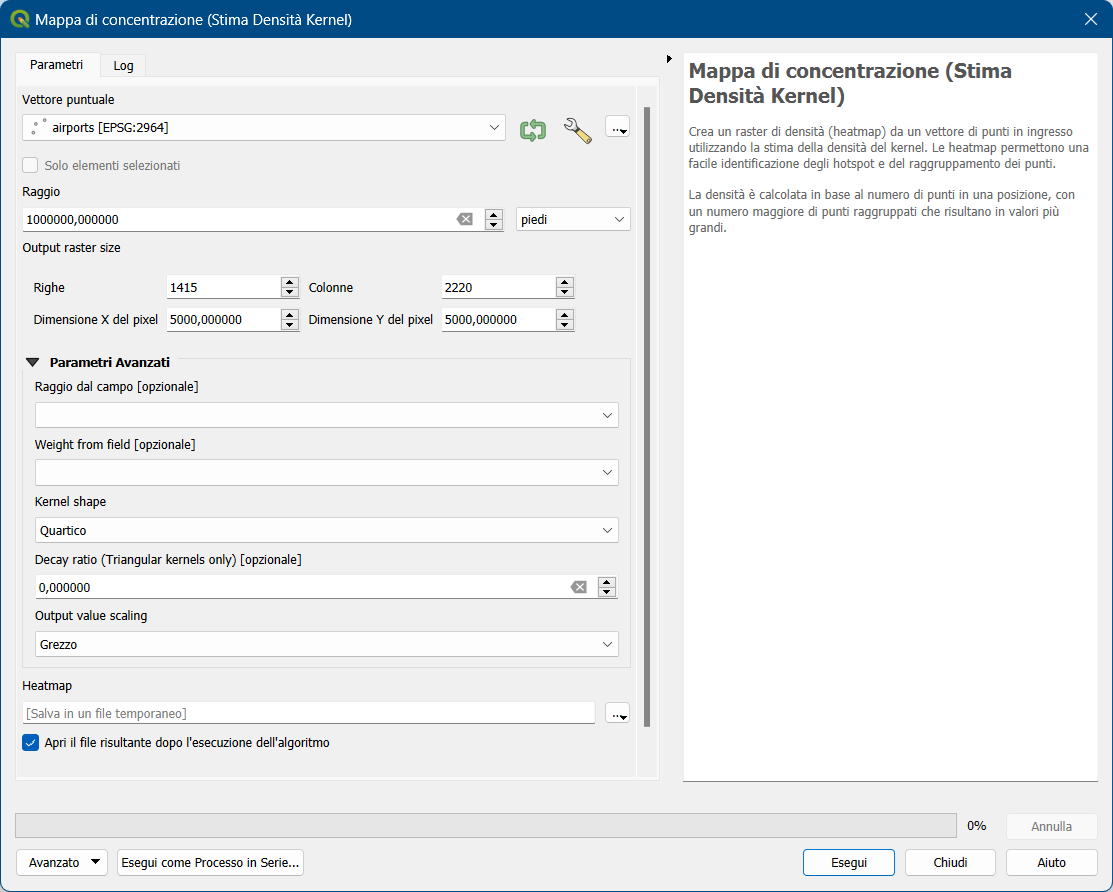Open Raggio dal campo dropdown
This screenshot has width=1113, height=892.
pos(327,415)
